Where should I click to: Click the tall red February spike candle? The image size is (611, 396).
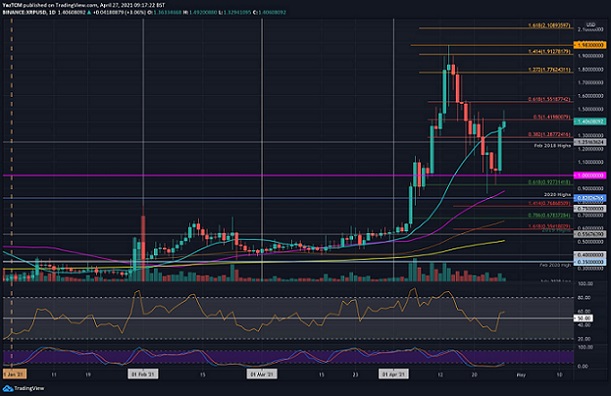coord(143,248)
